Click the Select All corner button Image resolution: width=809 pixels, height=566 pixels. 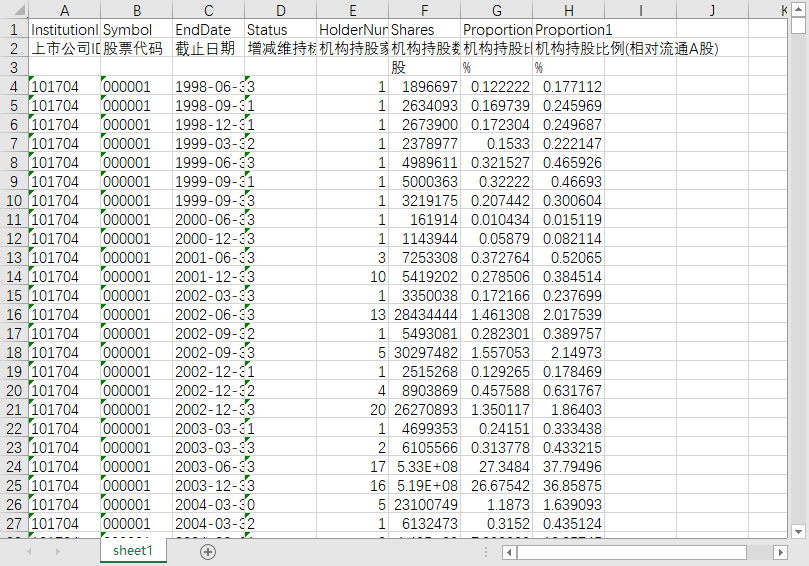[14, 10]
